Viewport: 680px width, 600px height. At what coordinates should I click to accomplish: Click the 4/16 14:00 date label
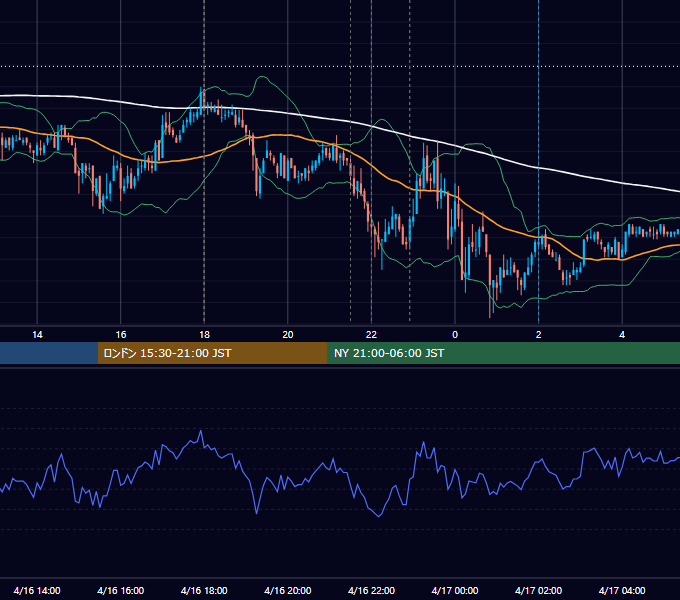click(x=37, y=590)
